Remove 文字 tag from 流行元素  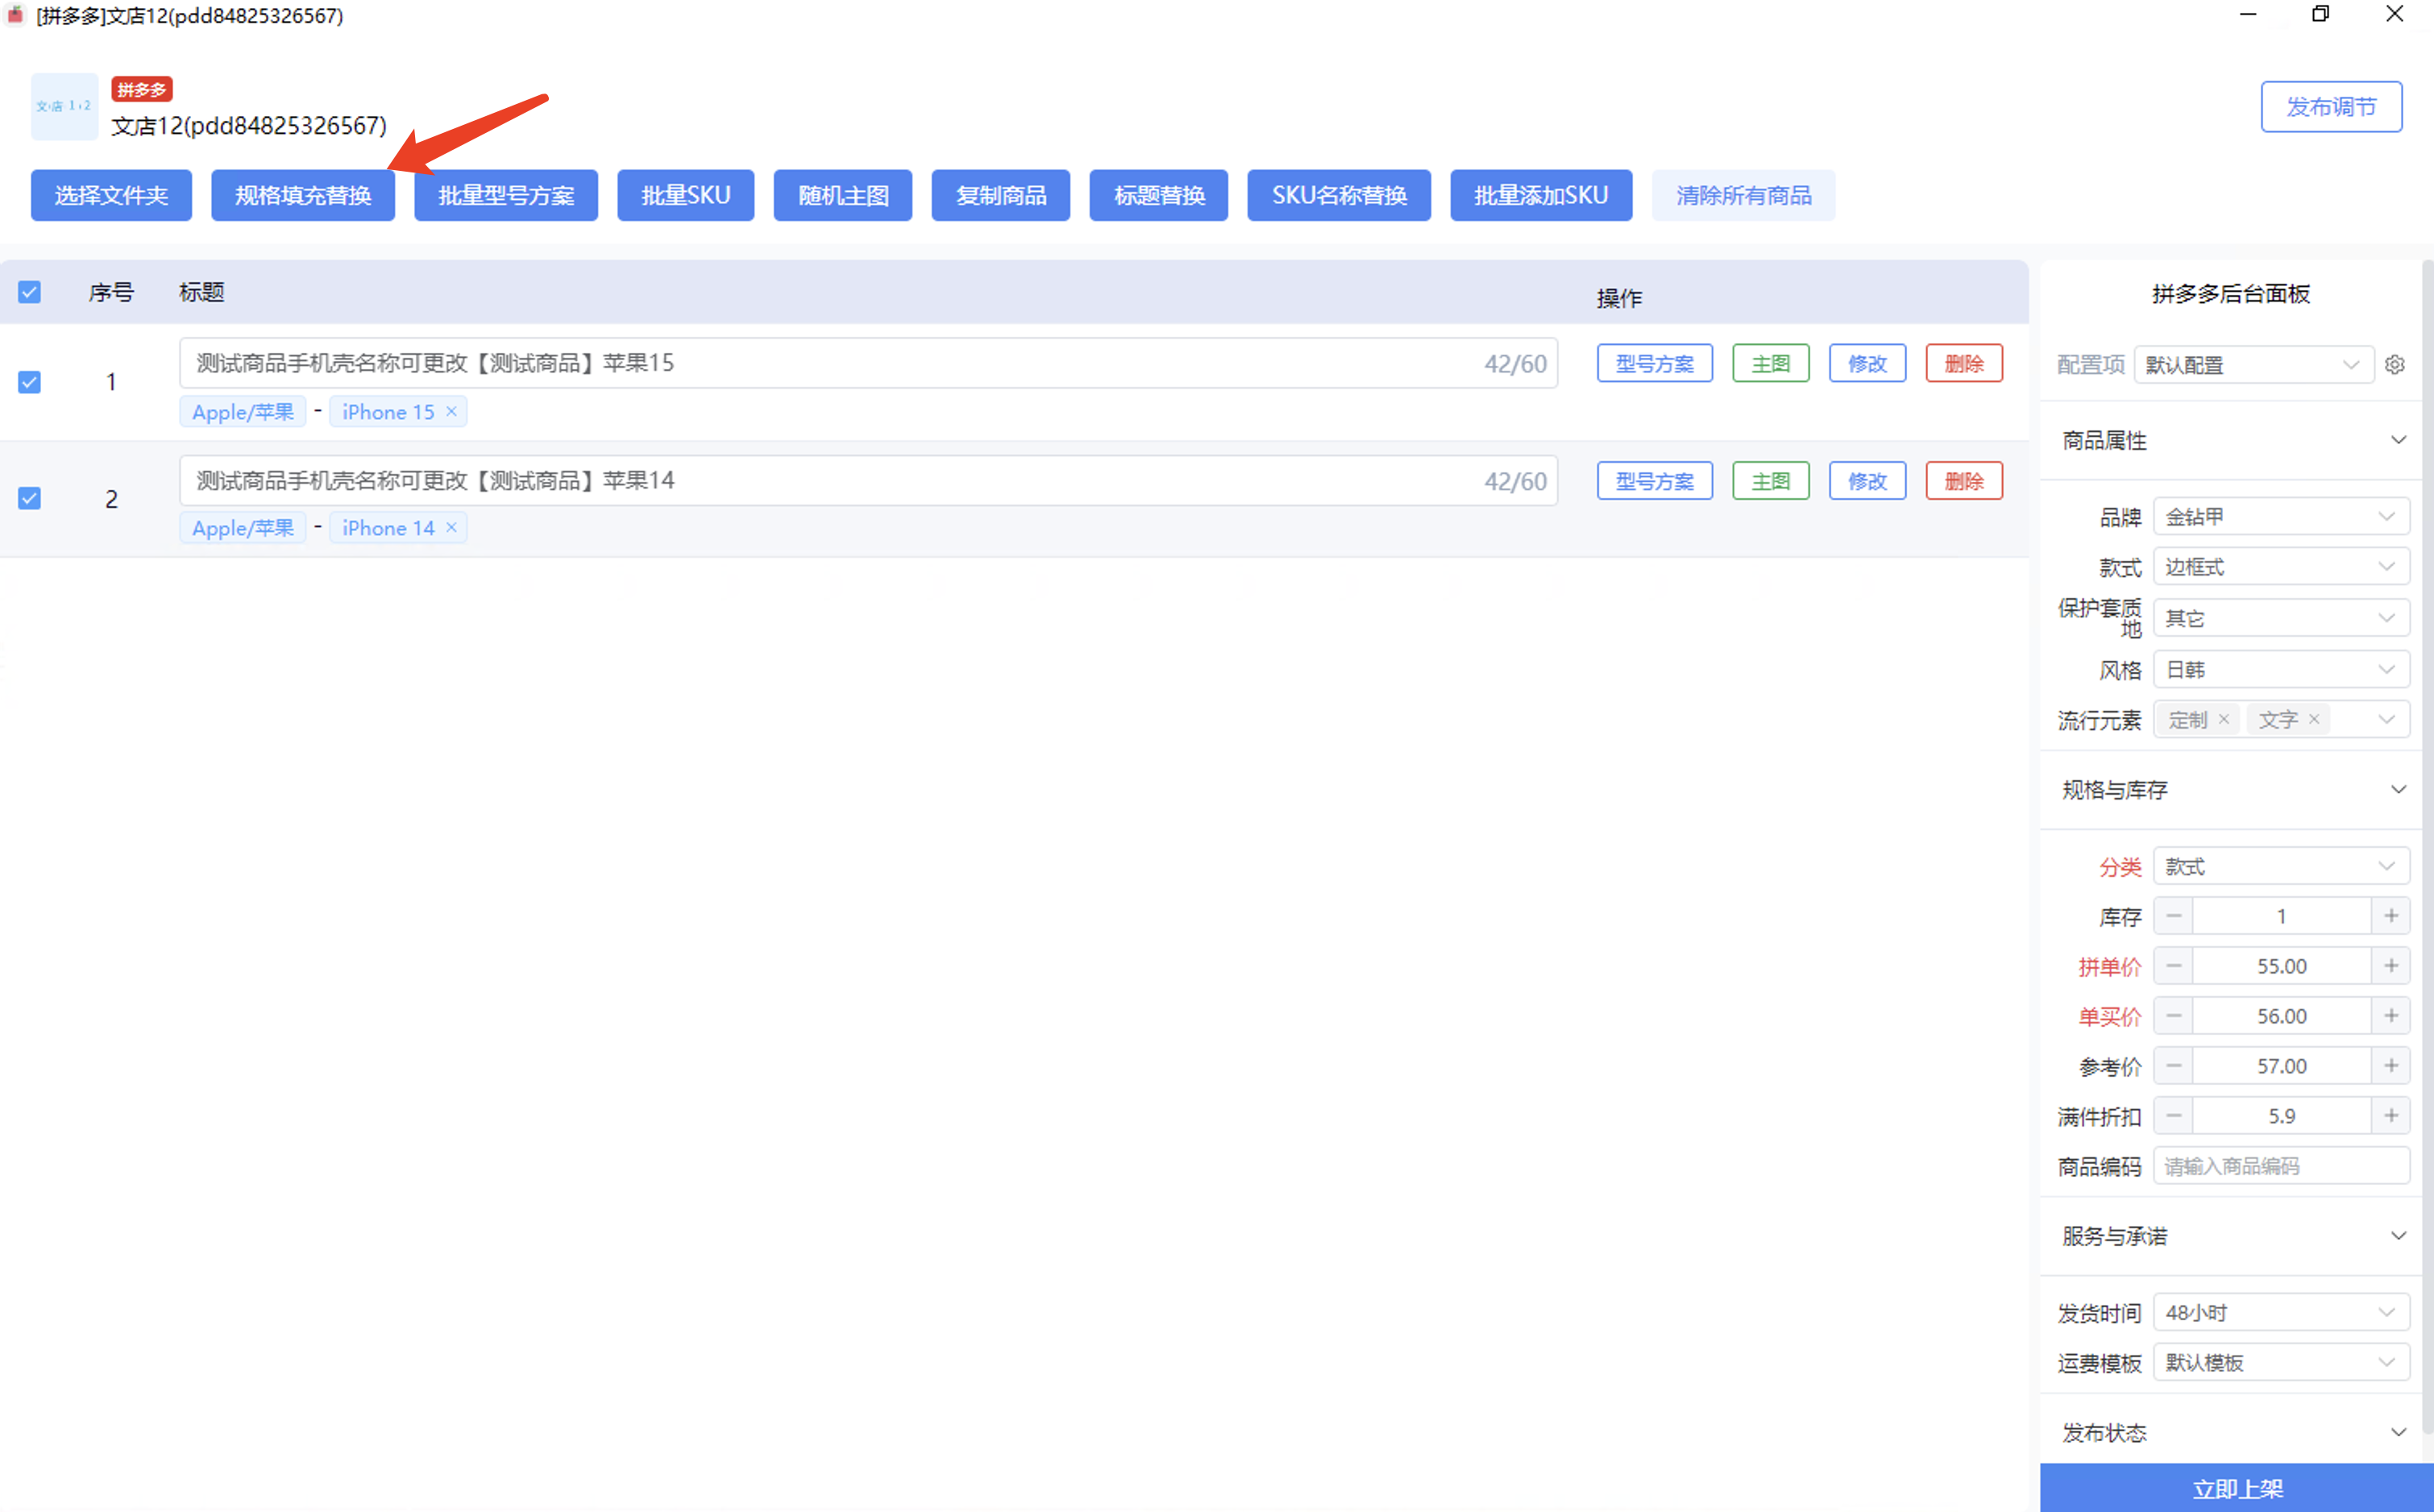pyautogui.click(x=2313, y=719)
